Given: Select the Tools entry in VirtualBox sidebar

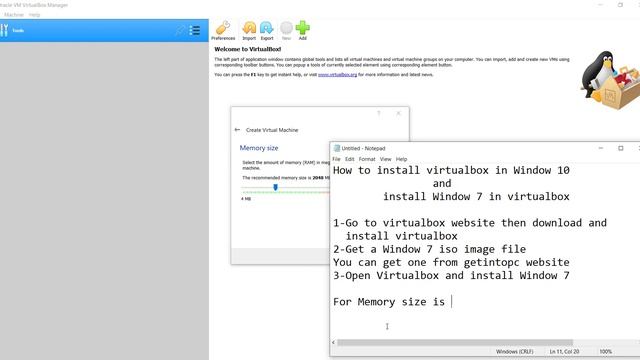Looking at the screenshot, I should coord(104,30).
